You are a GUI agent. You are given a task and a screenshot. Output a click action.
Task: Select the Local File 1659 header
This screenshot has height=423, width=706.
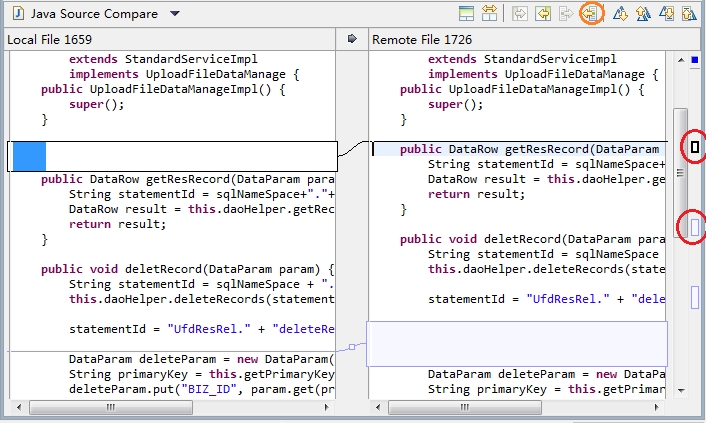click(50, 40)
